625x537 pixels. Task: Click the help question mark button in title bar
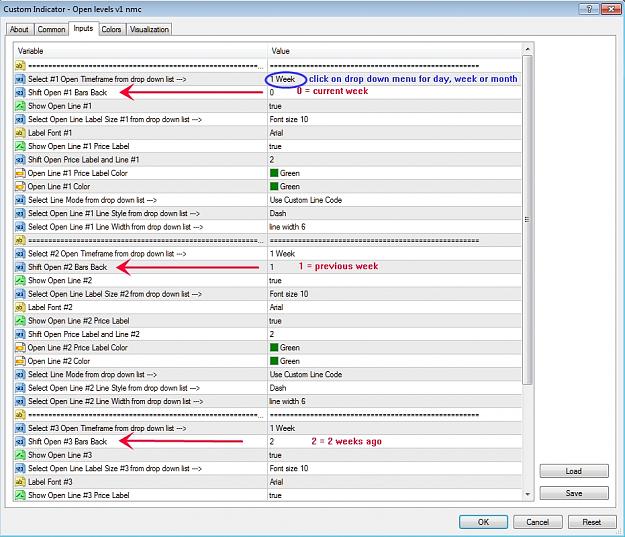(590, 9)
